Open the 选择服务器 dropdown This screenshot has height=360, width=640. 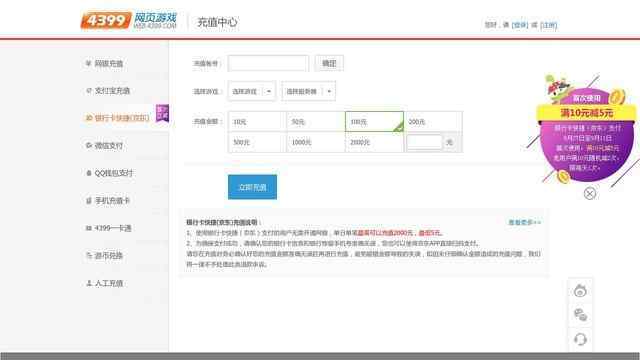pos(308,91)
